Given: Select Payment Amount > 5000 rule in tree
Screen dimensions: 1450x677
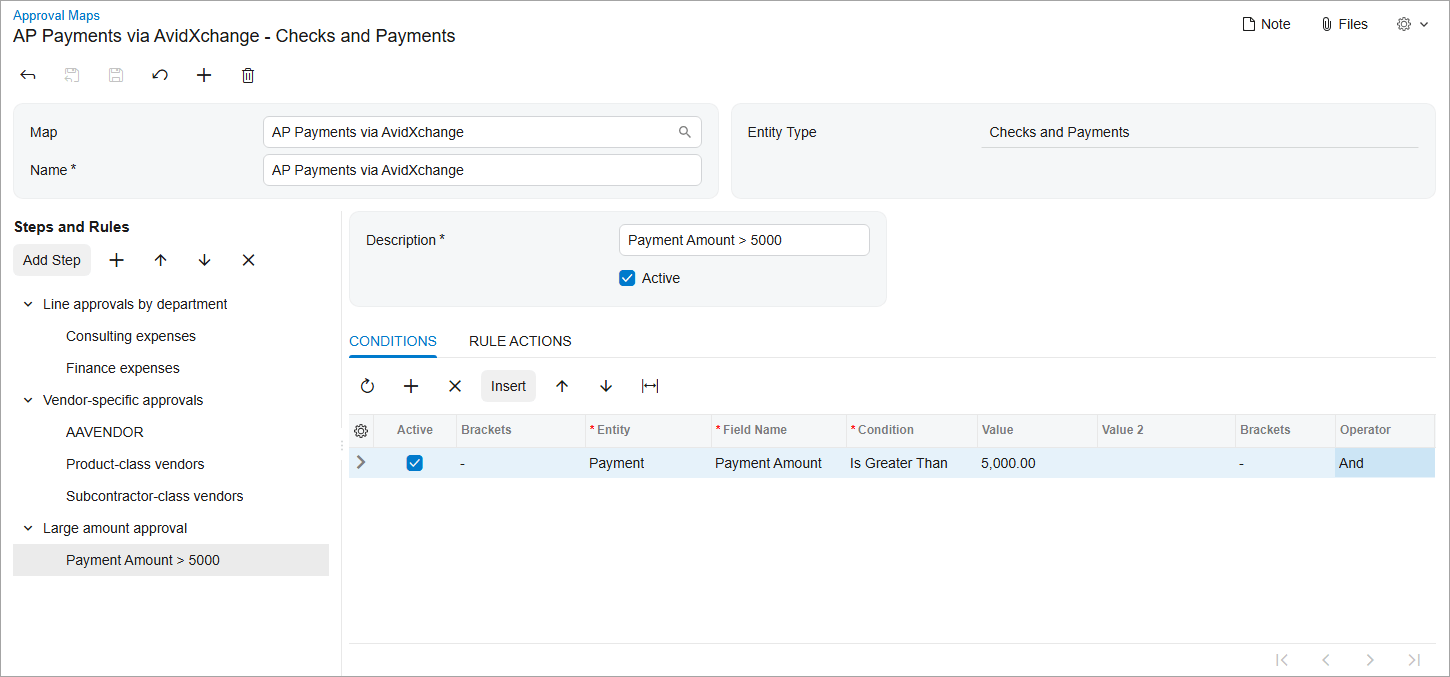Looking at the screenshot, I should point(170,560).
